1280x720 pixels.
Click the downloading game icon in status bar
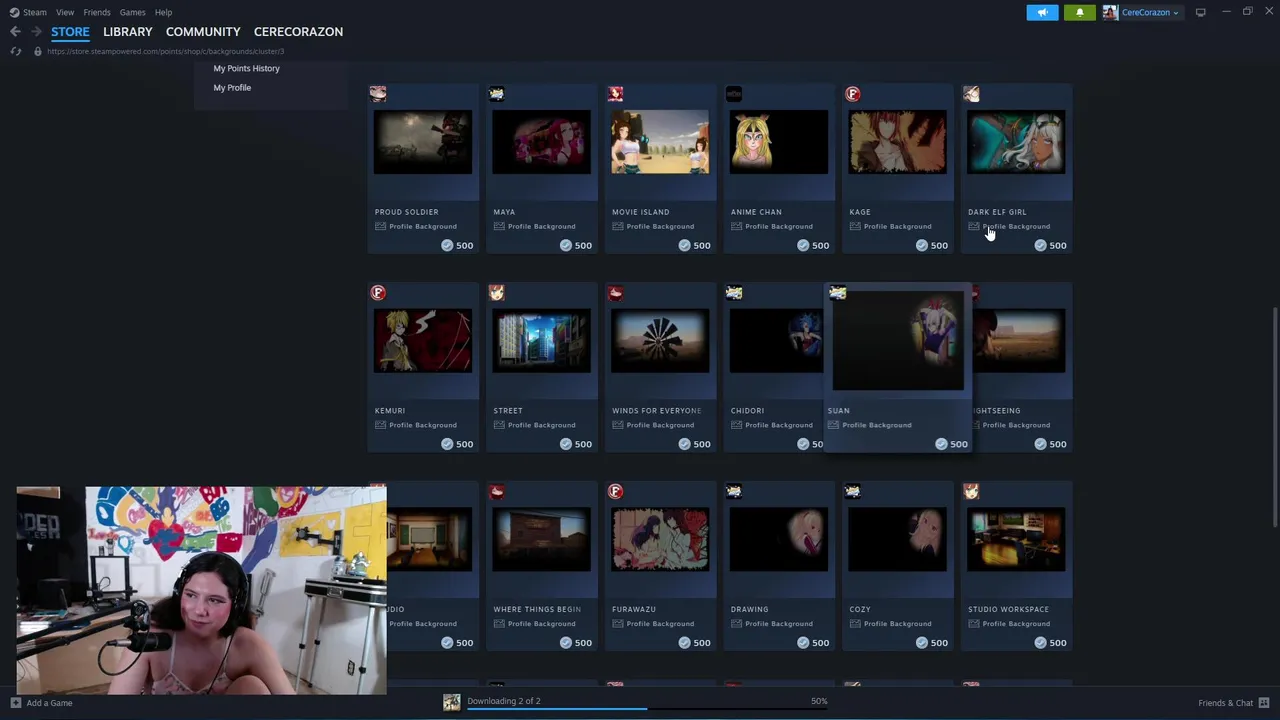tap(452, 702)
